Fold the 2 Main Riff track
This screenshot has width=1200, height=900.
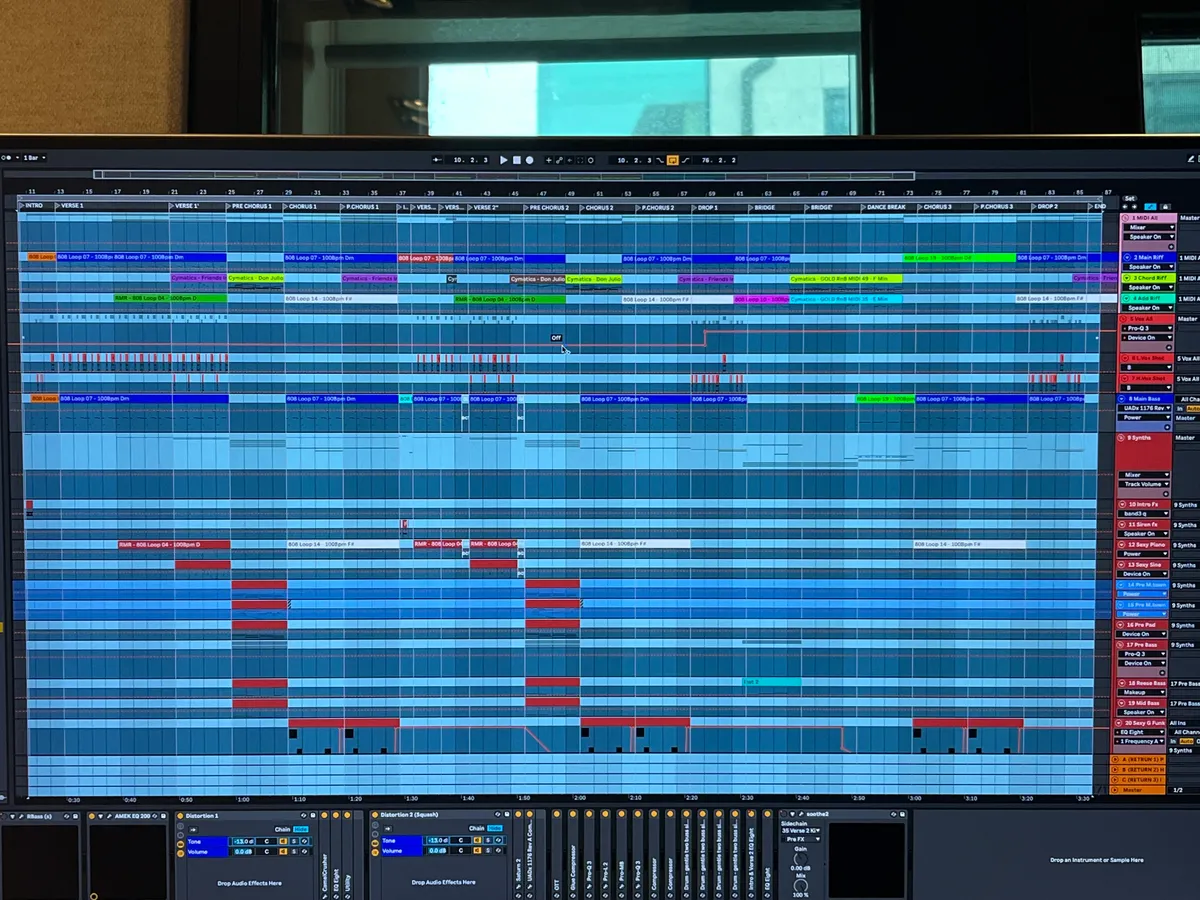(x=1125, y=258)
